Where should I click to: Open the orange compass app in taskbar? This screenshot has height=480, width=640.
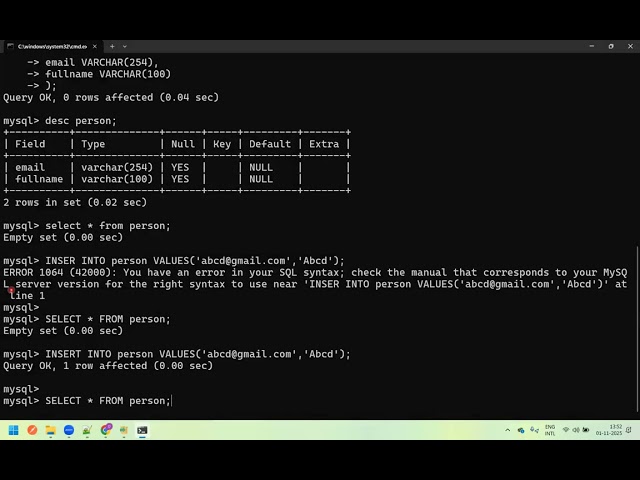click(x=32, y=430)
